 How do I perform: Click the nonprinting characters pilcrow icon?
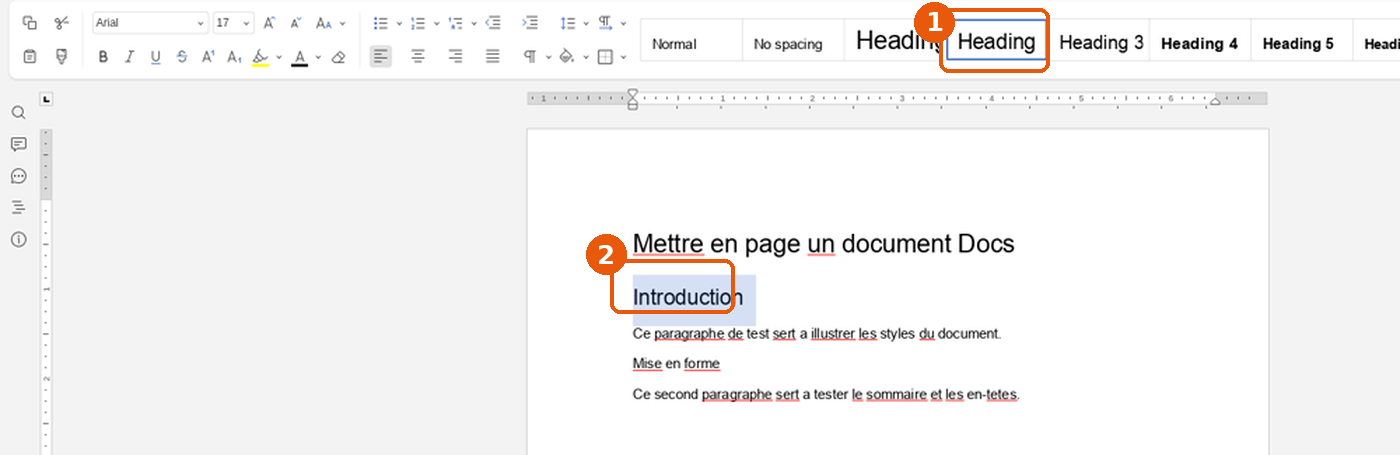click(530, 57)
